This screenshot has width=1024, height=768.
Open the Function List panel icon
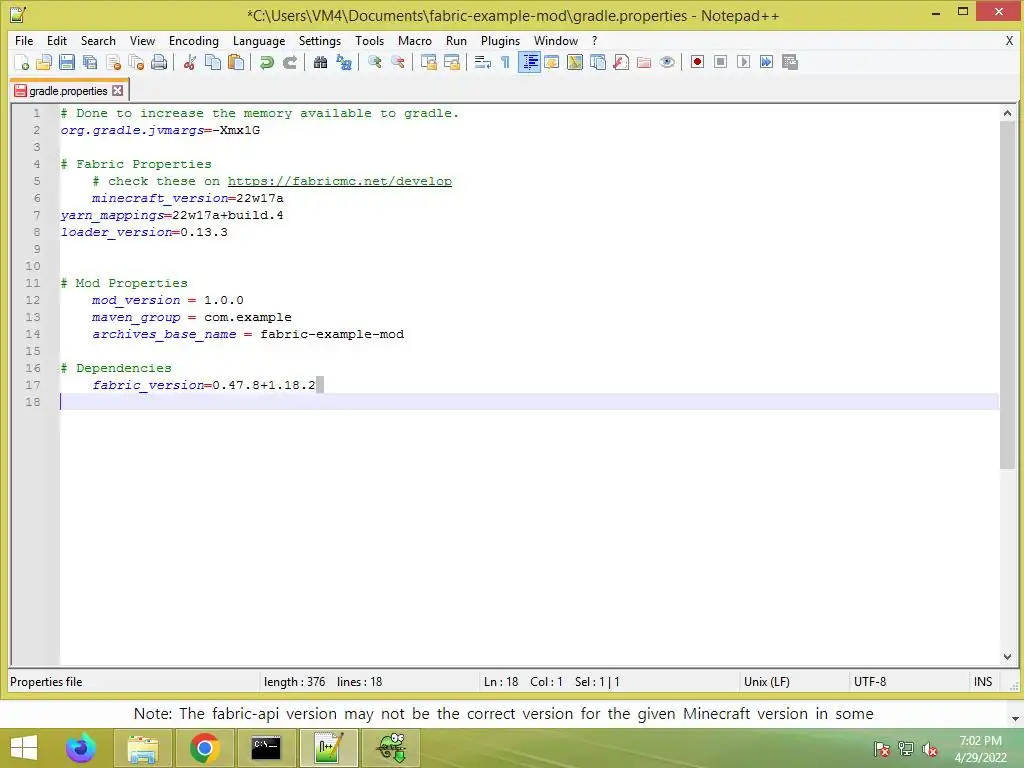click(621, 62)
